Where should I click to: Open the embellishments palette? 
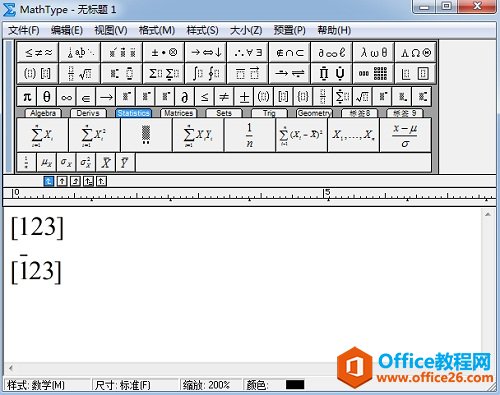(122, 52)
